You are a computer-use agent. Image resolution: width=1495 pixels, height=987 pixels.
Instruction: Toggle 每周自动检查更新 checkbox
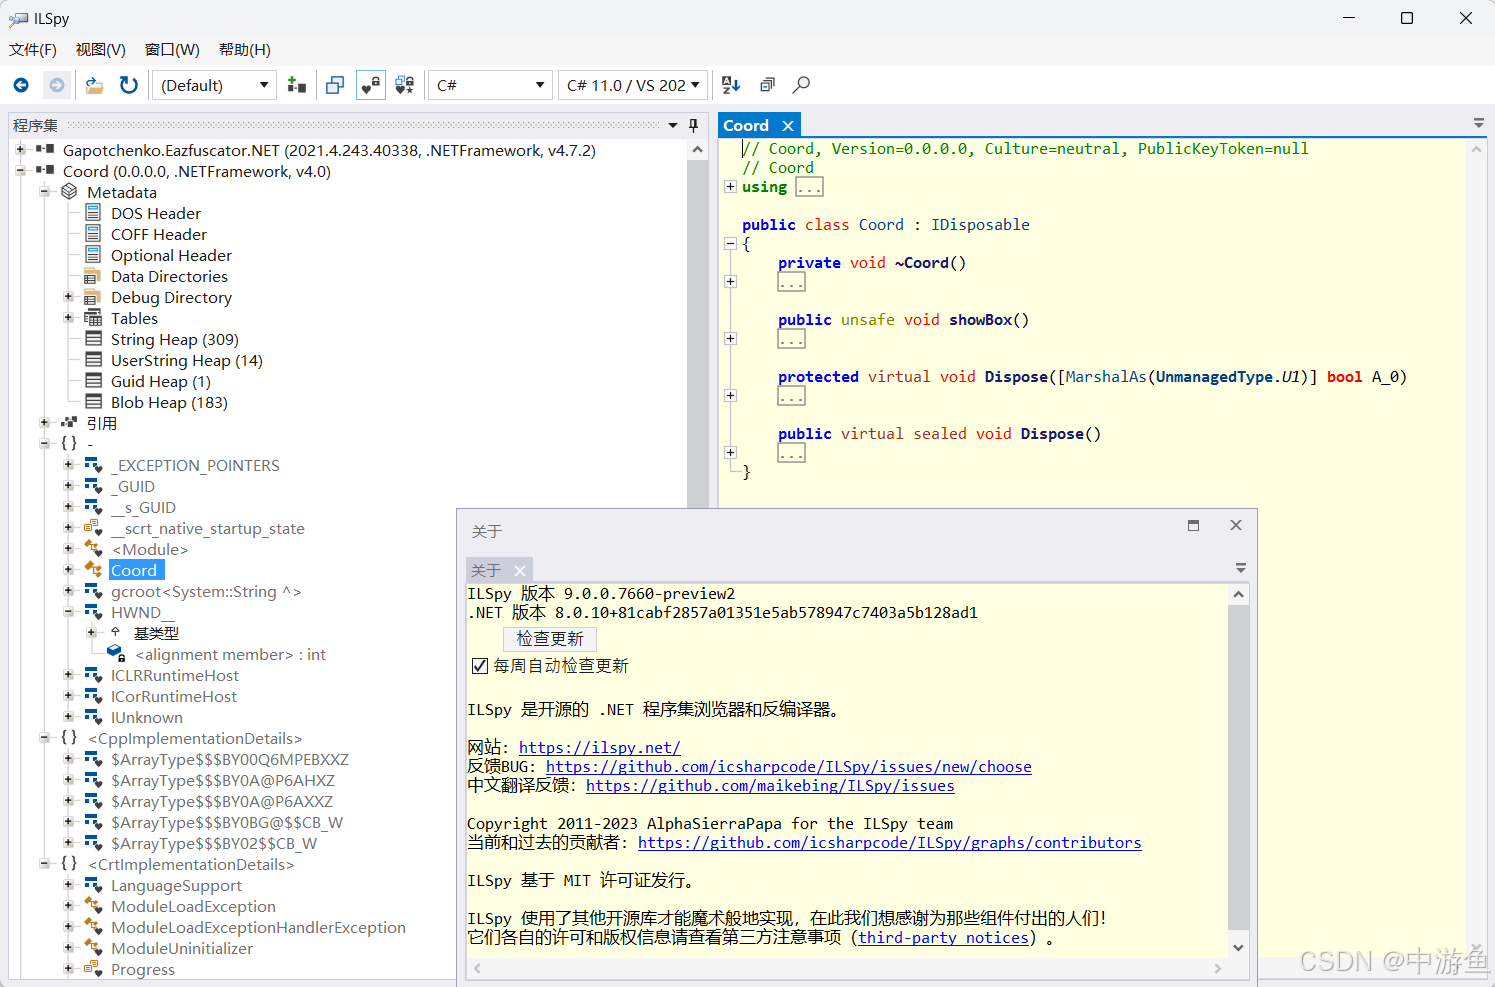tap(480, 666)
